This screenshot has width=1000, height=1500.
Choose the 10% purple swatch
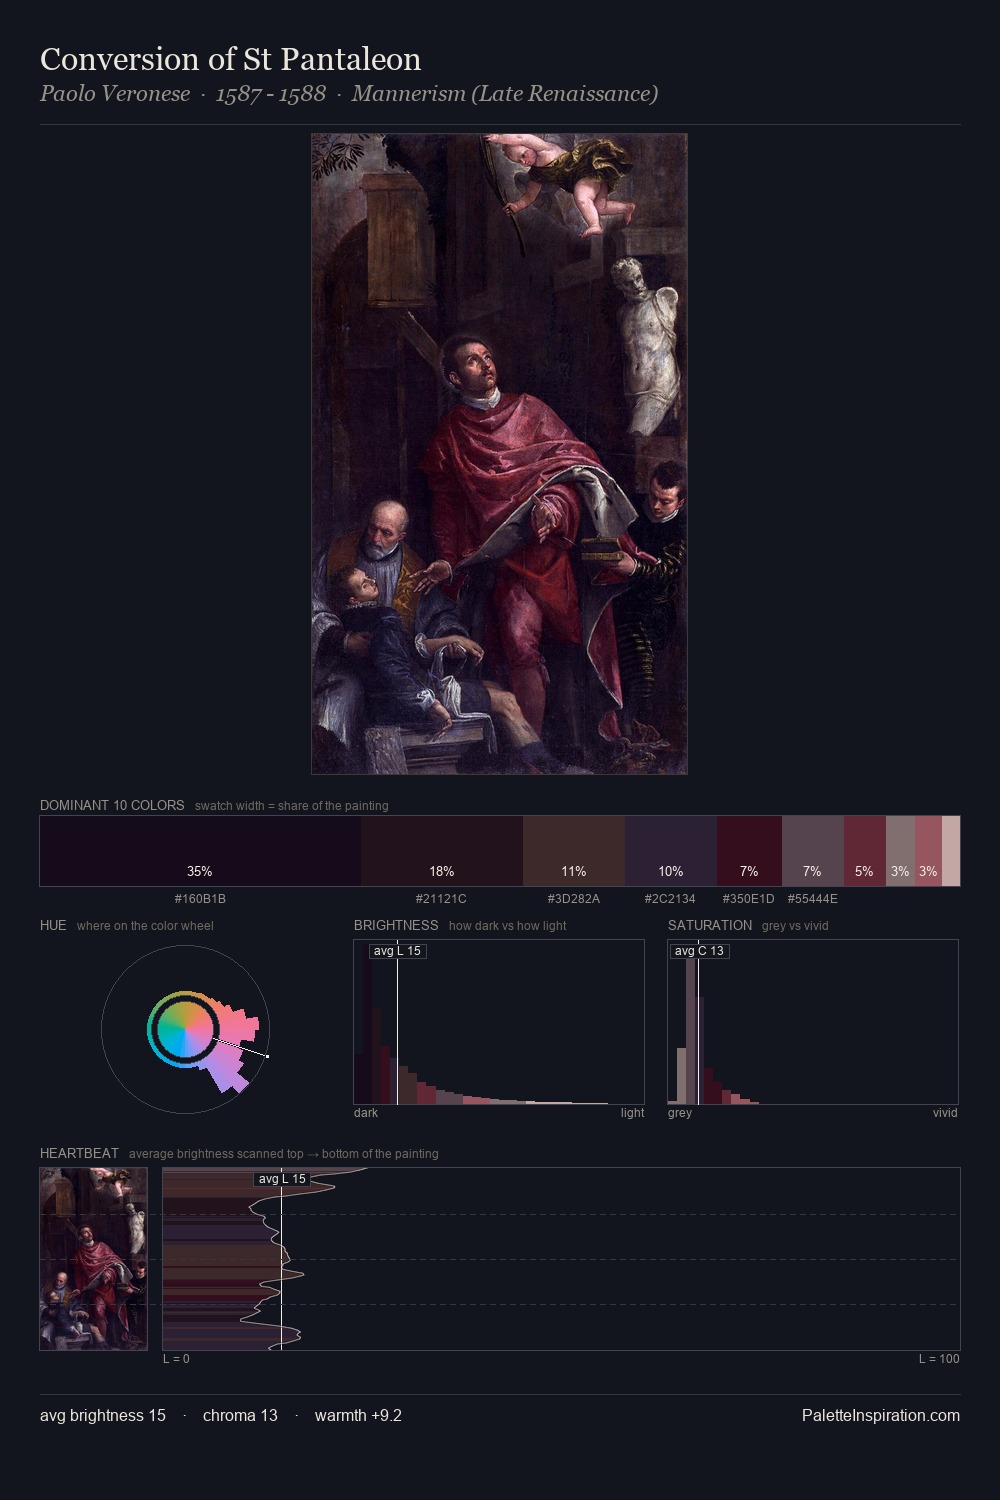tap(671, 851)
